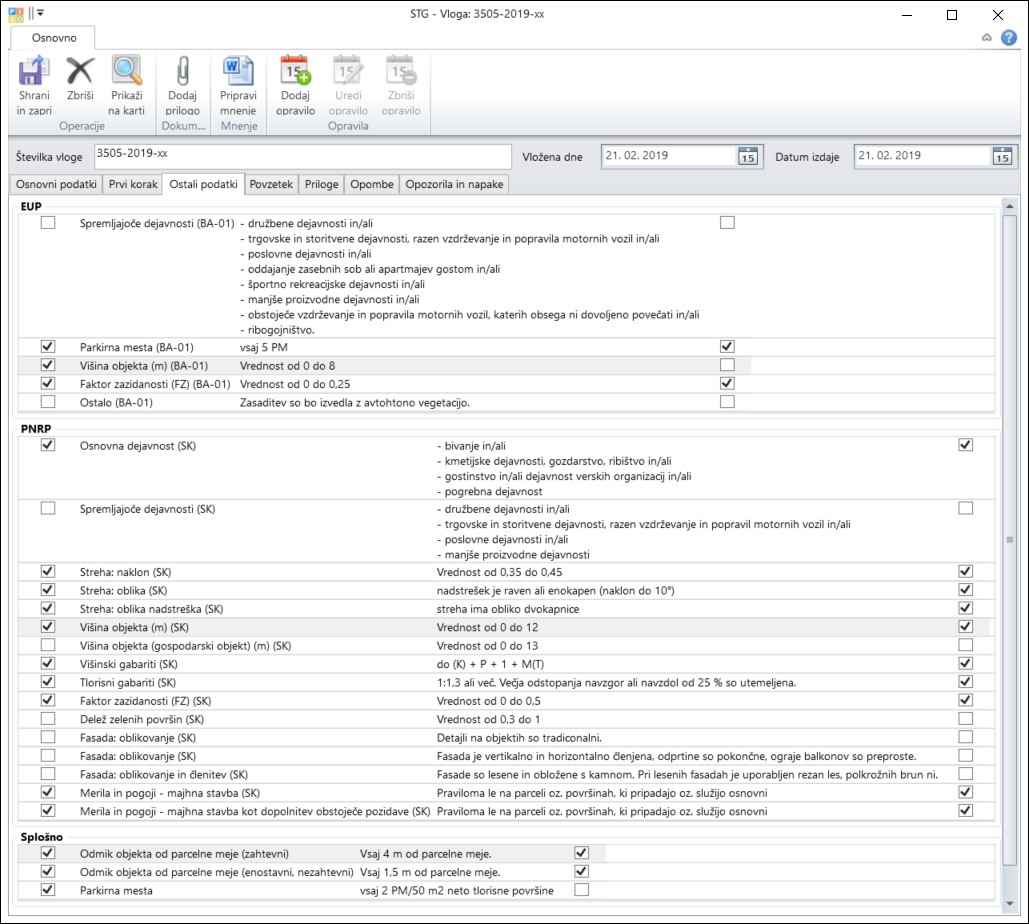
Task: Click Pripravi mnenje Word document icon
Action: click(238, 71)
